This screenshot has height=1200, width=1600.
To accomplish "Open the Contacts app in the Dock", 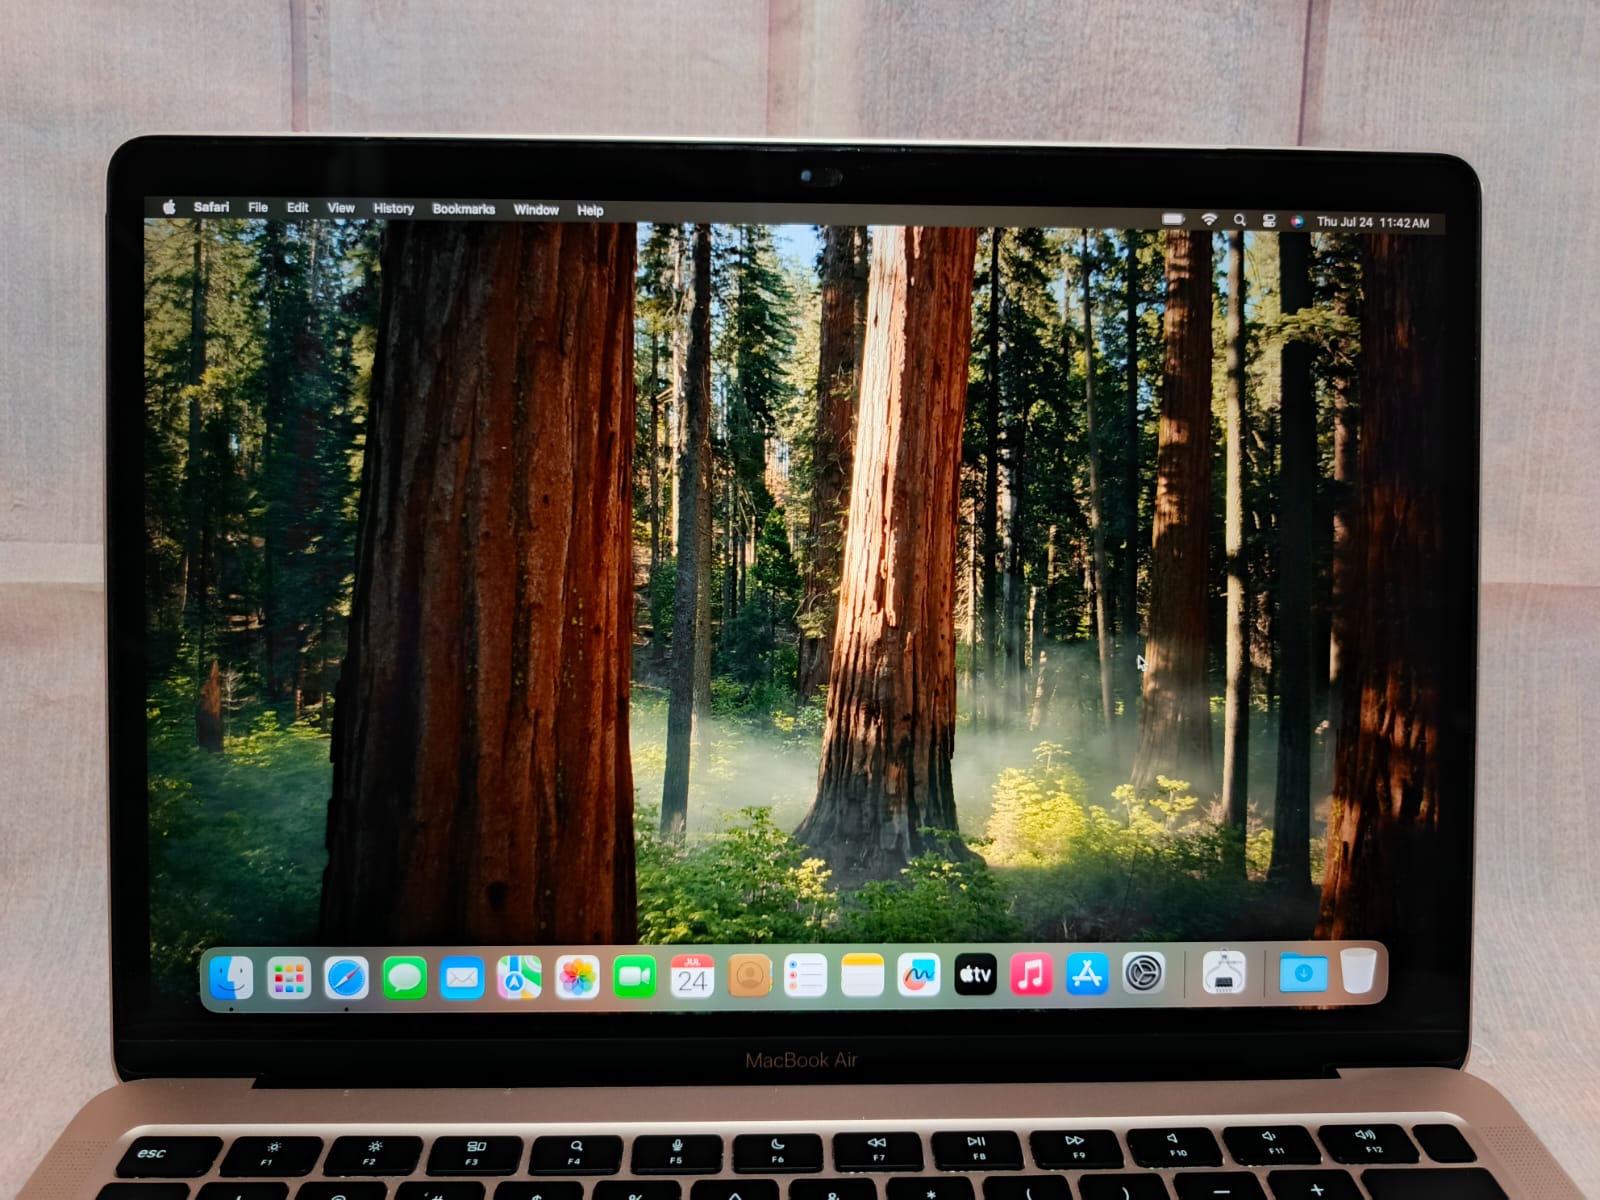I will coord(750,976).
